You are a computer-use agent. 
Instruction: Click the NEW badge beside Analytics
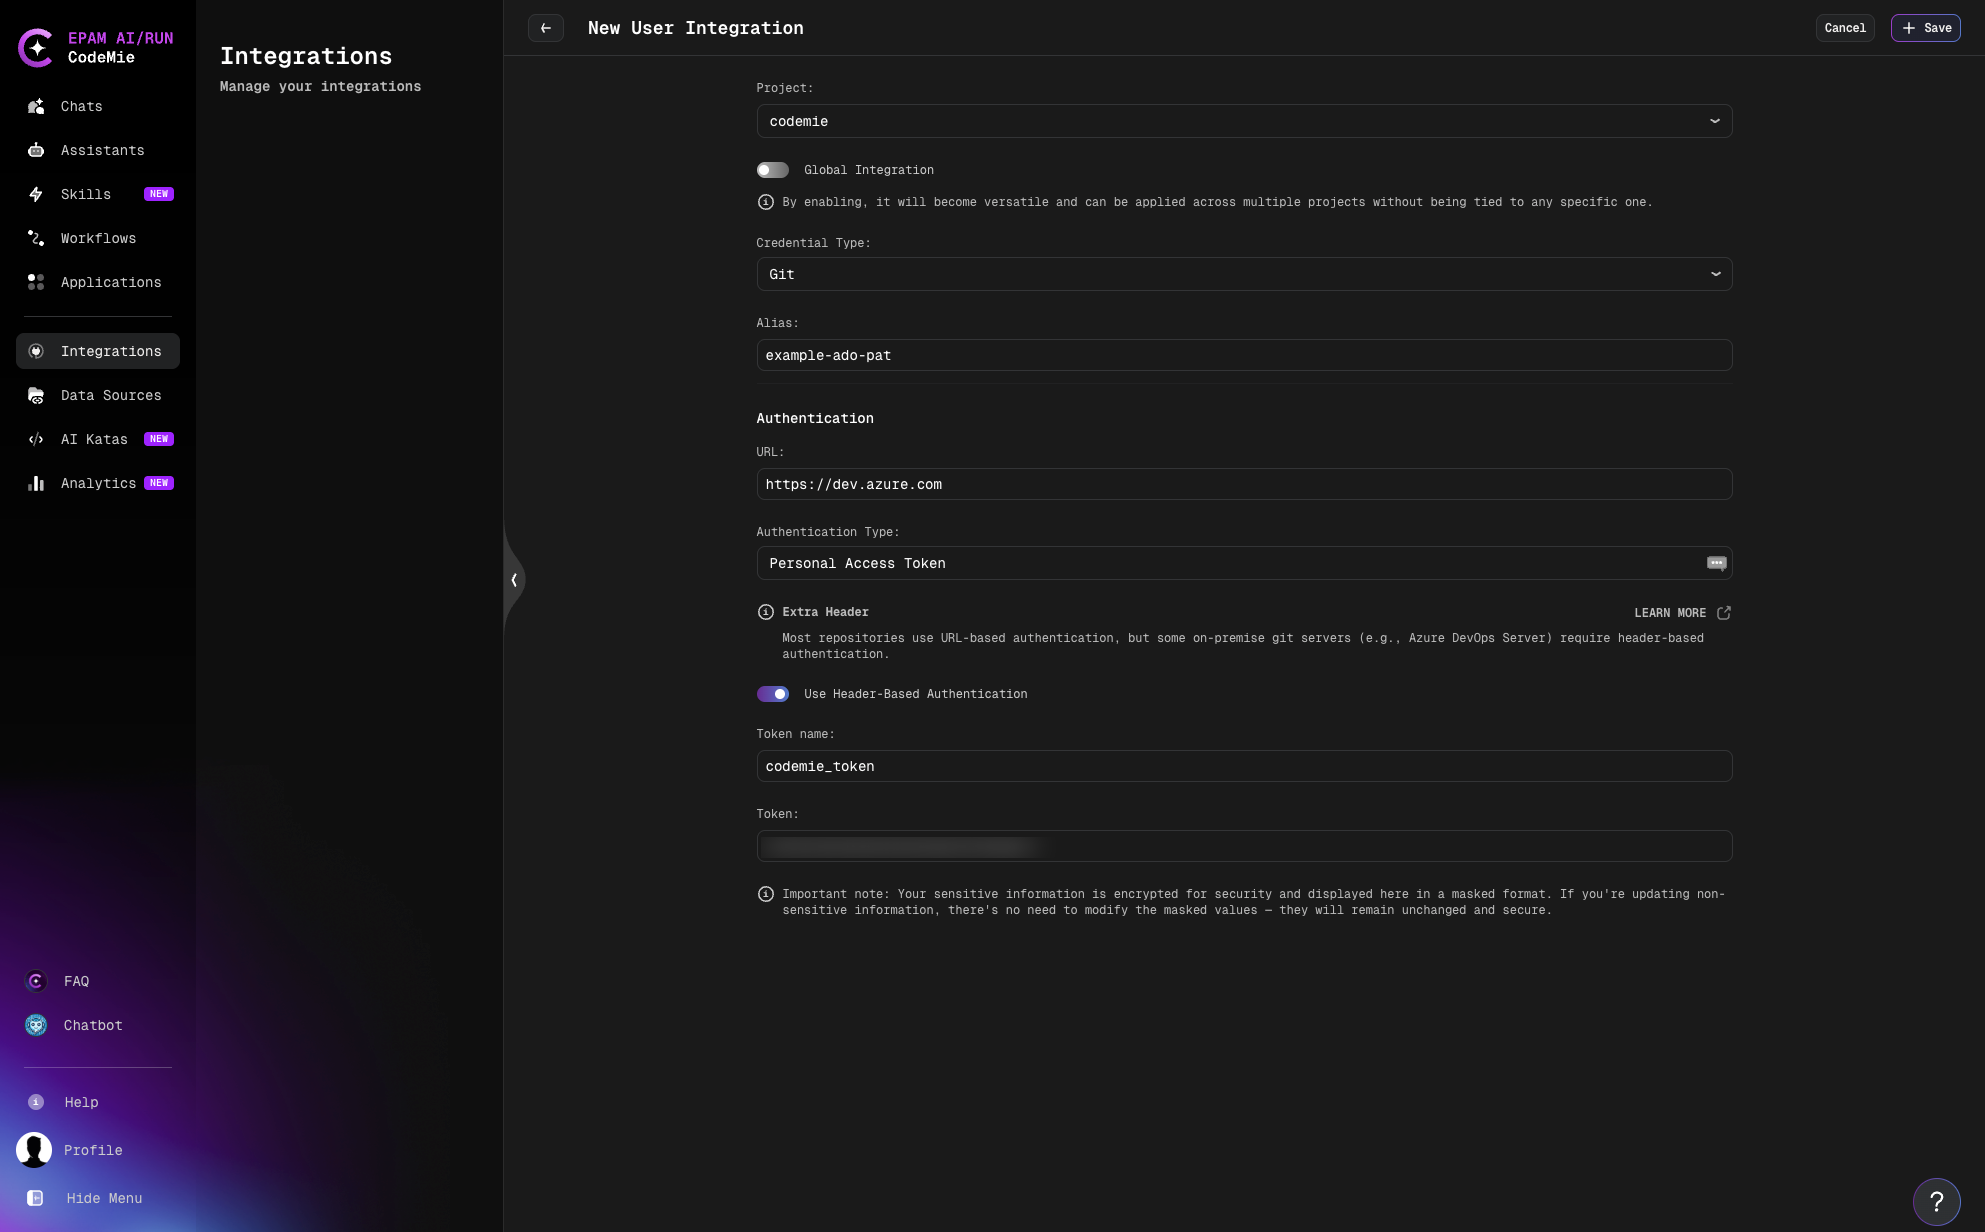pyautogui.click(x=159, y=483)
